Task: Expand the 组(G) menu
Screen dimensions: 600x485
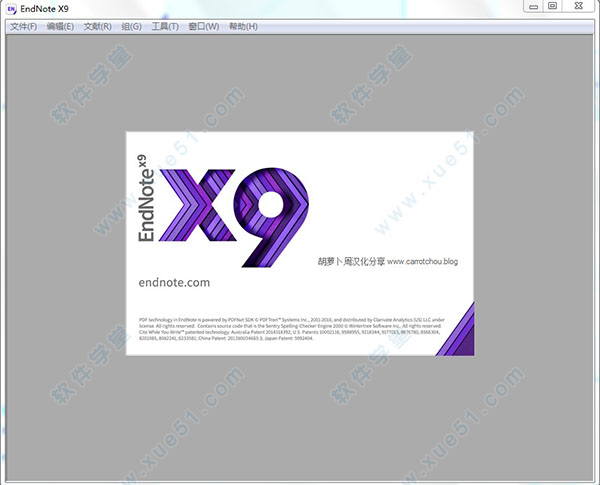Action: [130, 26]
